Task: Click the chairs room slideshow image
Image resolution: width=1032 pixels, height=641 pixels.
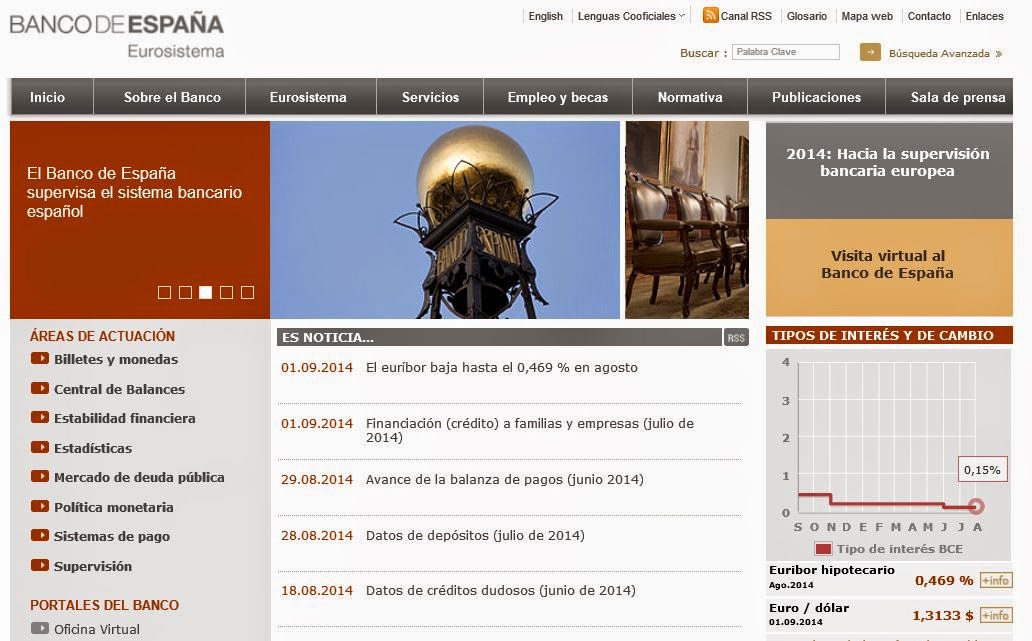Action: click(x=687, y=220)
